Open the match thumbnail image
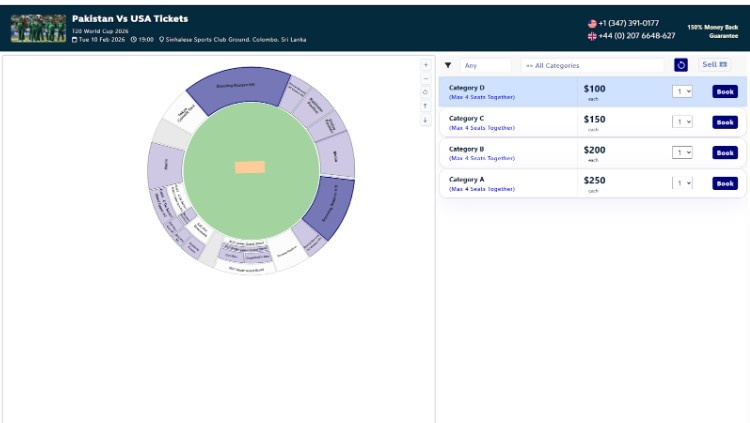 click(x=38, y=28)
